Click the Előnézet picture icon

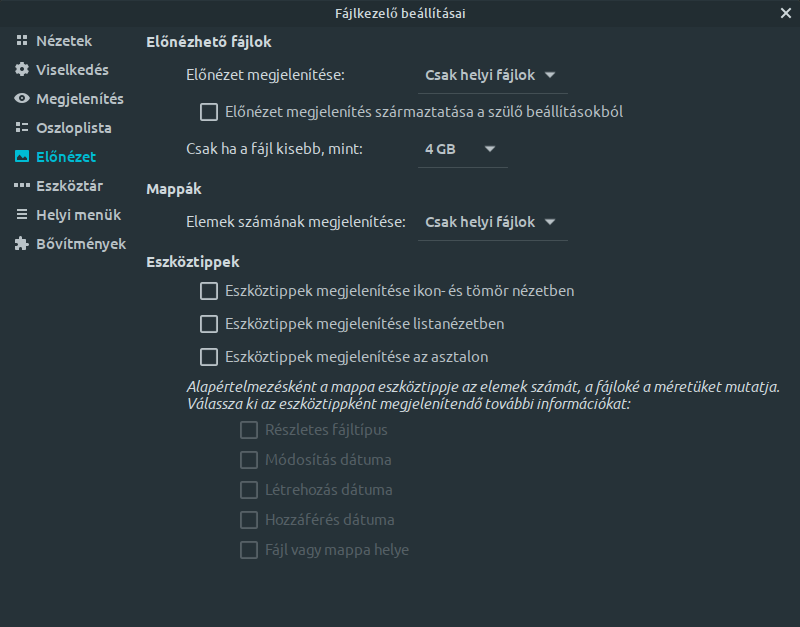pyautogui.click(x=21, y=157)
